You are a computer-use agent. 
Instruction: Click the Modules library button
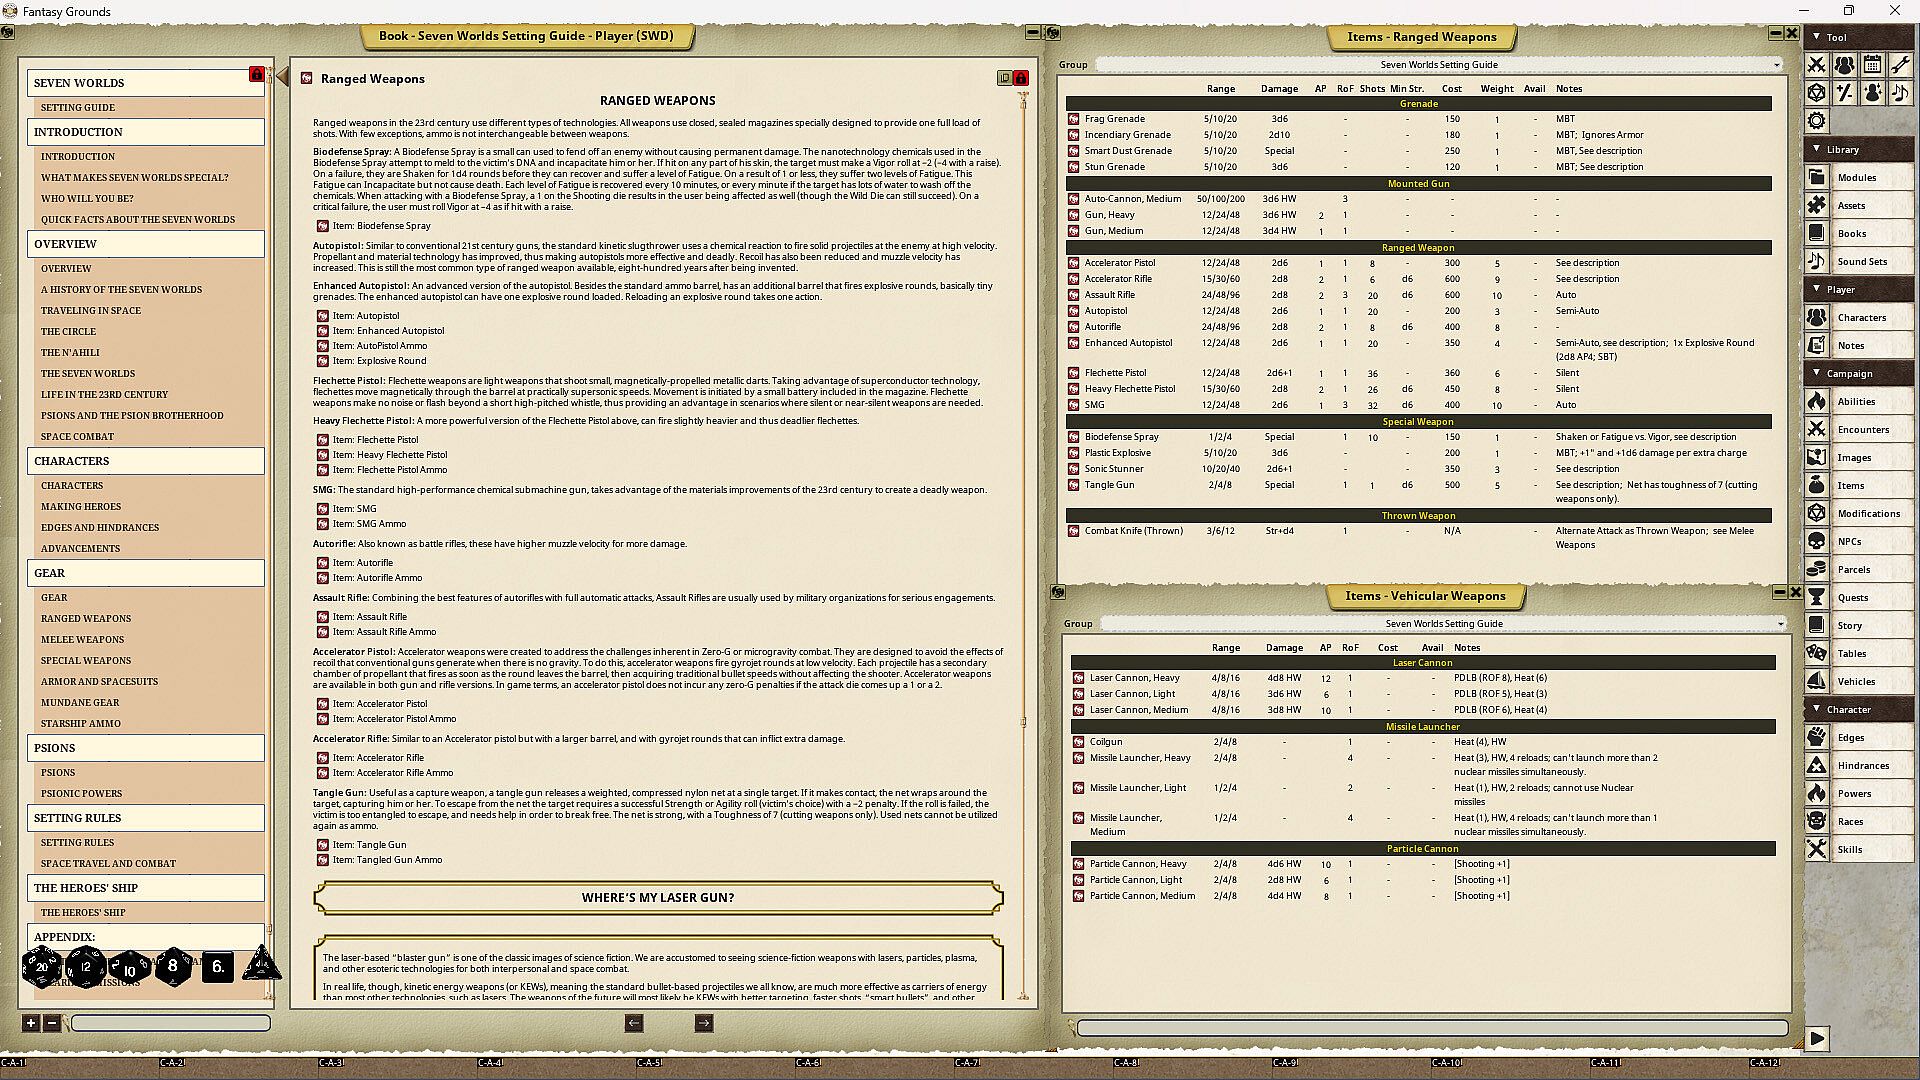[1856, 177]
